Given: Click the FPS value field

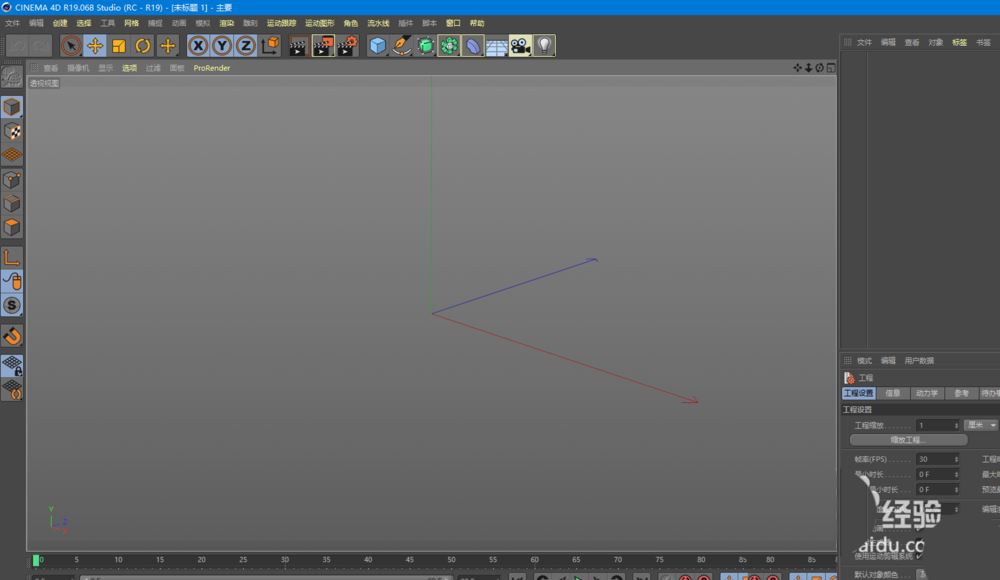Looking at the screenshot, I should (x=937, y=459).
